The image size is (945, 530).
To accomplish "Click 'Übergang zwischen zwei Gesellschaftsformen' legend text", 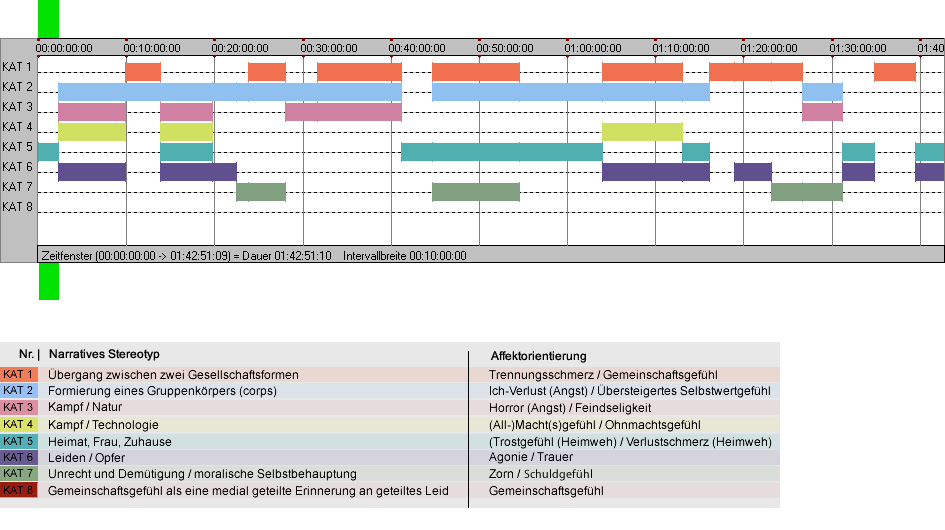I will [x=173, y=374].
